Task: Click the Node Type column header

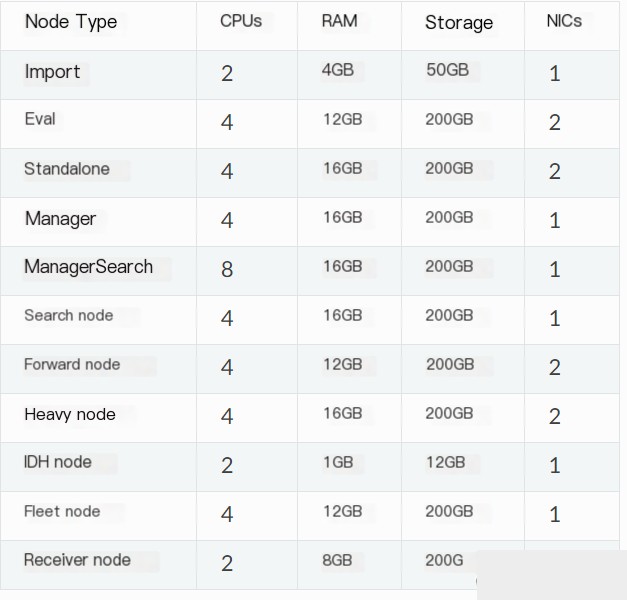Action: [71, 22]
